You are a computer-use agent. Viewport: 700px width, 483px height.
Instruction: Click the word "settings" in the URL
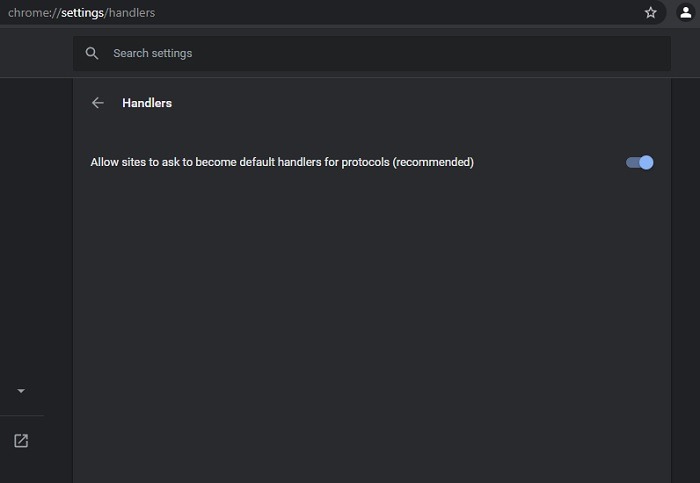coord(81,13)
